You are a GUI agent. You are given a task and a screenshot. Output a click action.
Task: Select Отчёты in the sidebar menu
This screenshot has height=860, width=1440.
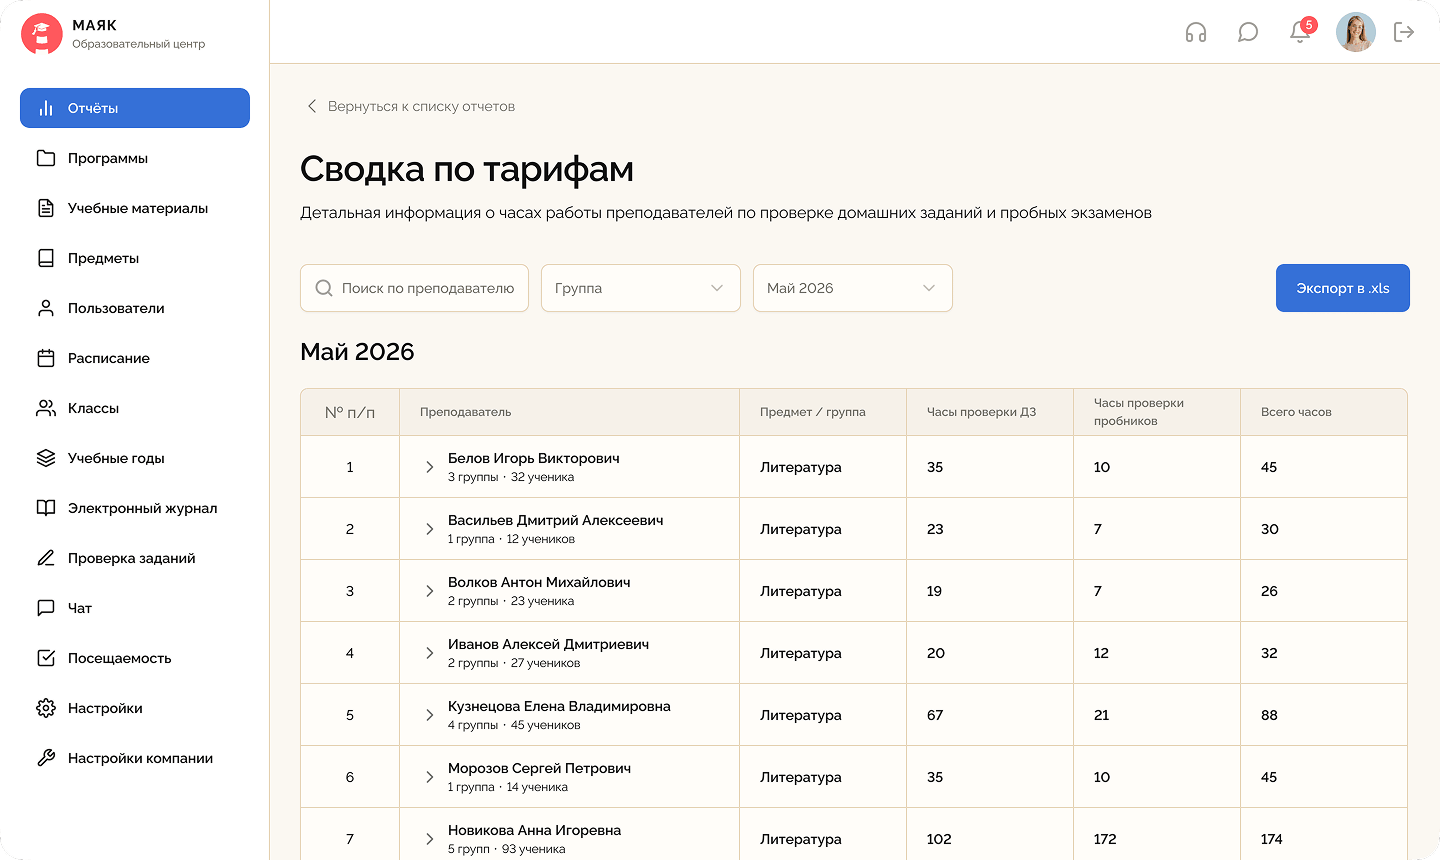click(135, 108)
